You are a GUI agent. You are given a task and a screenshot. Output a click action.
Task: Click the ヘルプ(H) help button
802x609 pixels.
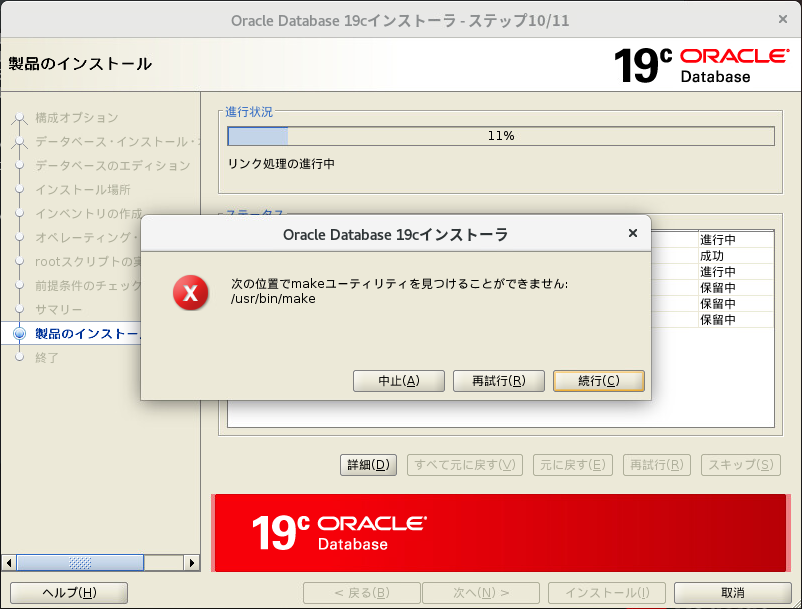point(69,593)
